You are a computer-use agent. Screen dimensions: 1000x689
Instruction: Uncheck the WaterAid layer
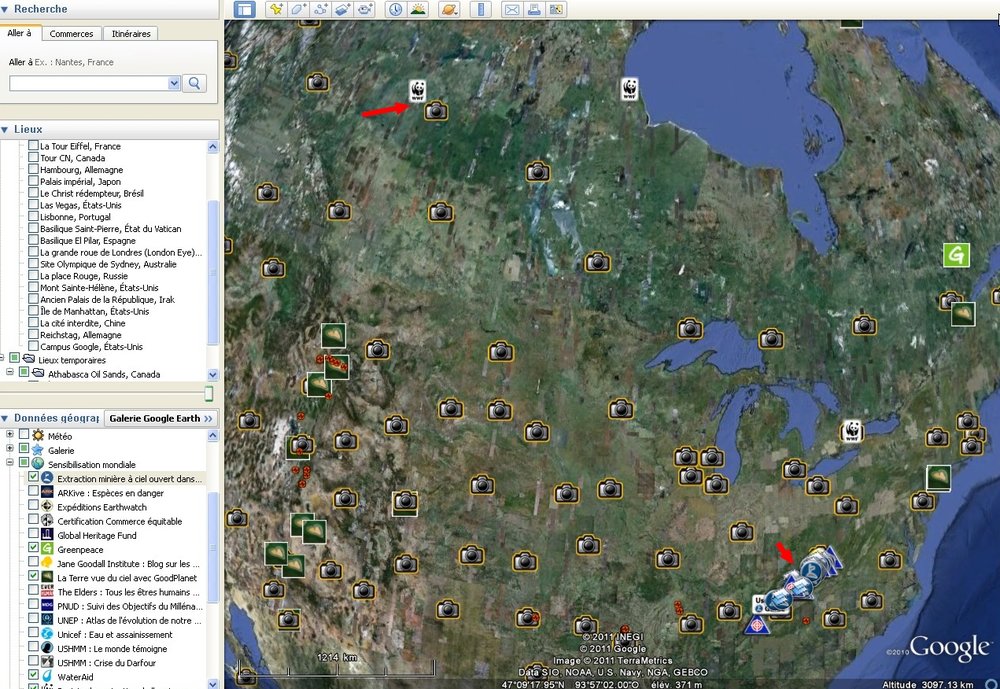click(33, 675)
